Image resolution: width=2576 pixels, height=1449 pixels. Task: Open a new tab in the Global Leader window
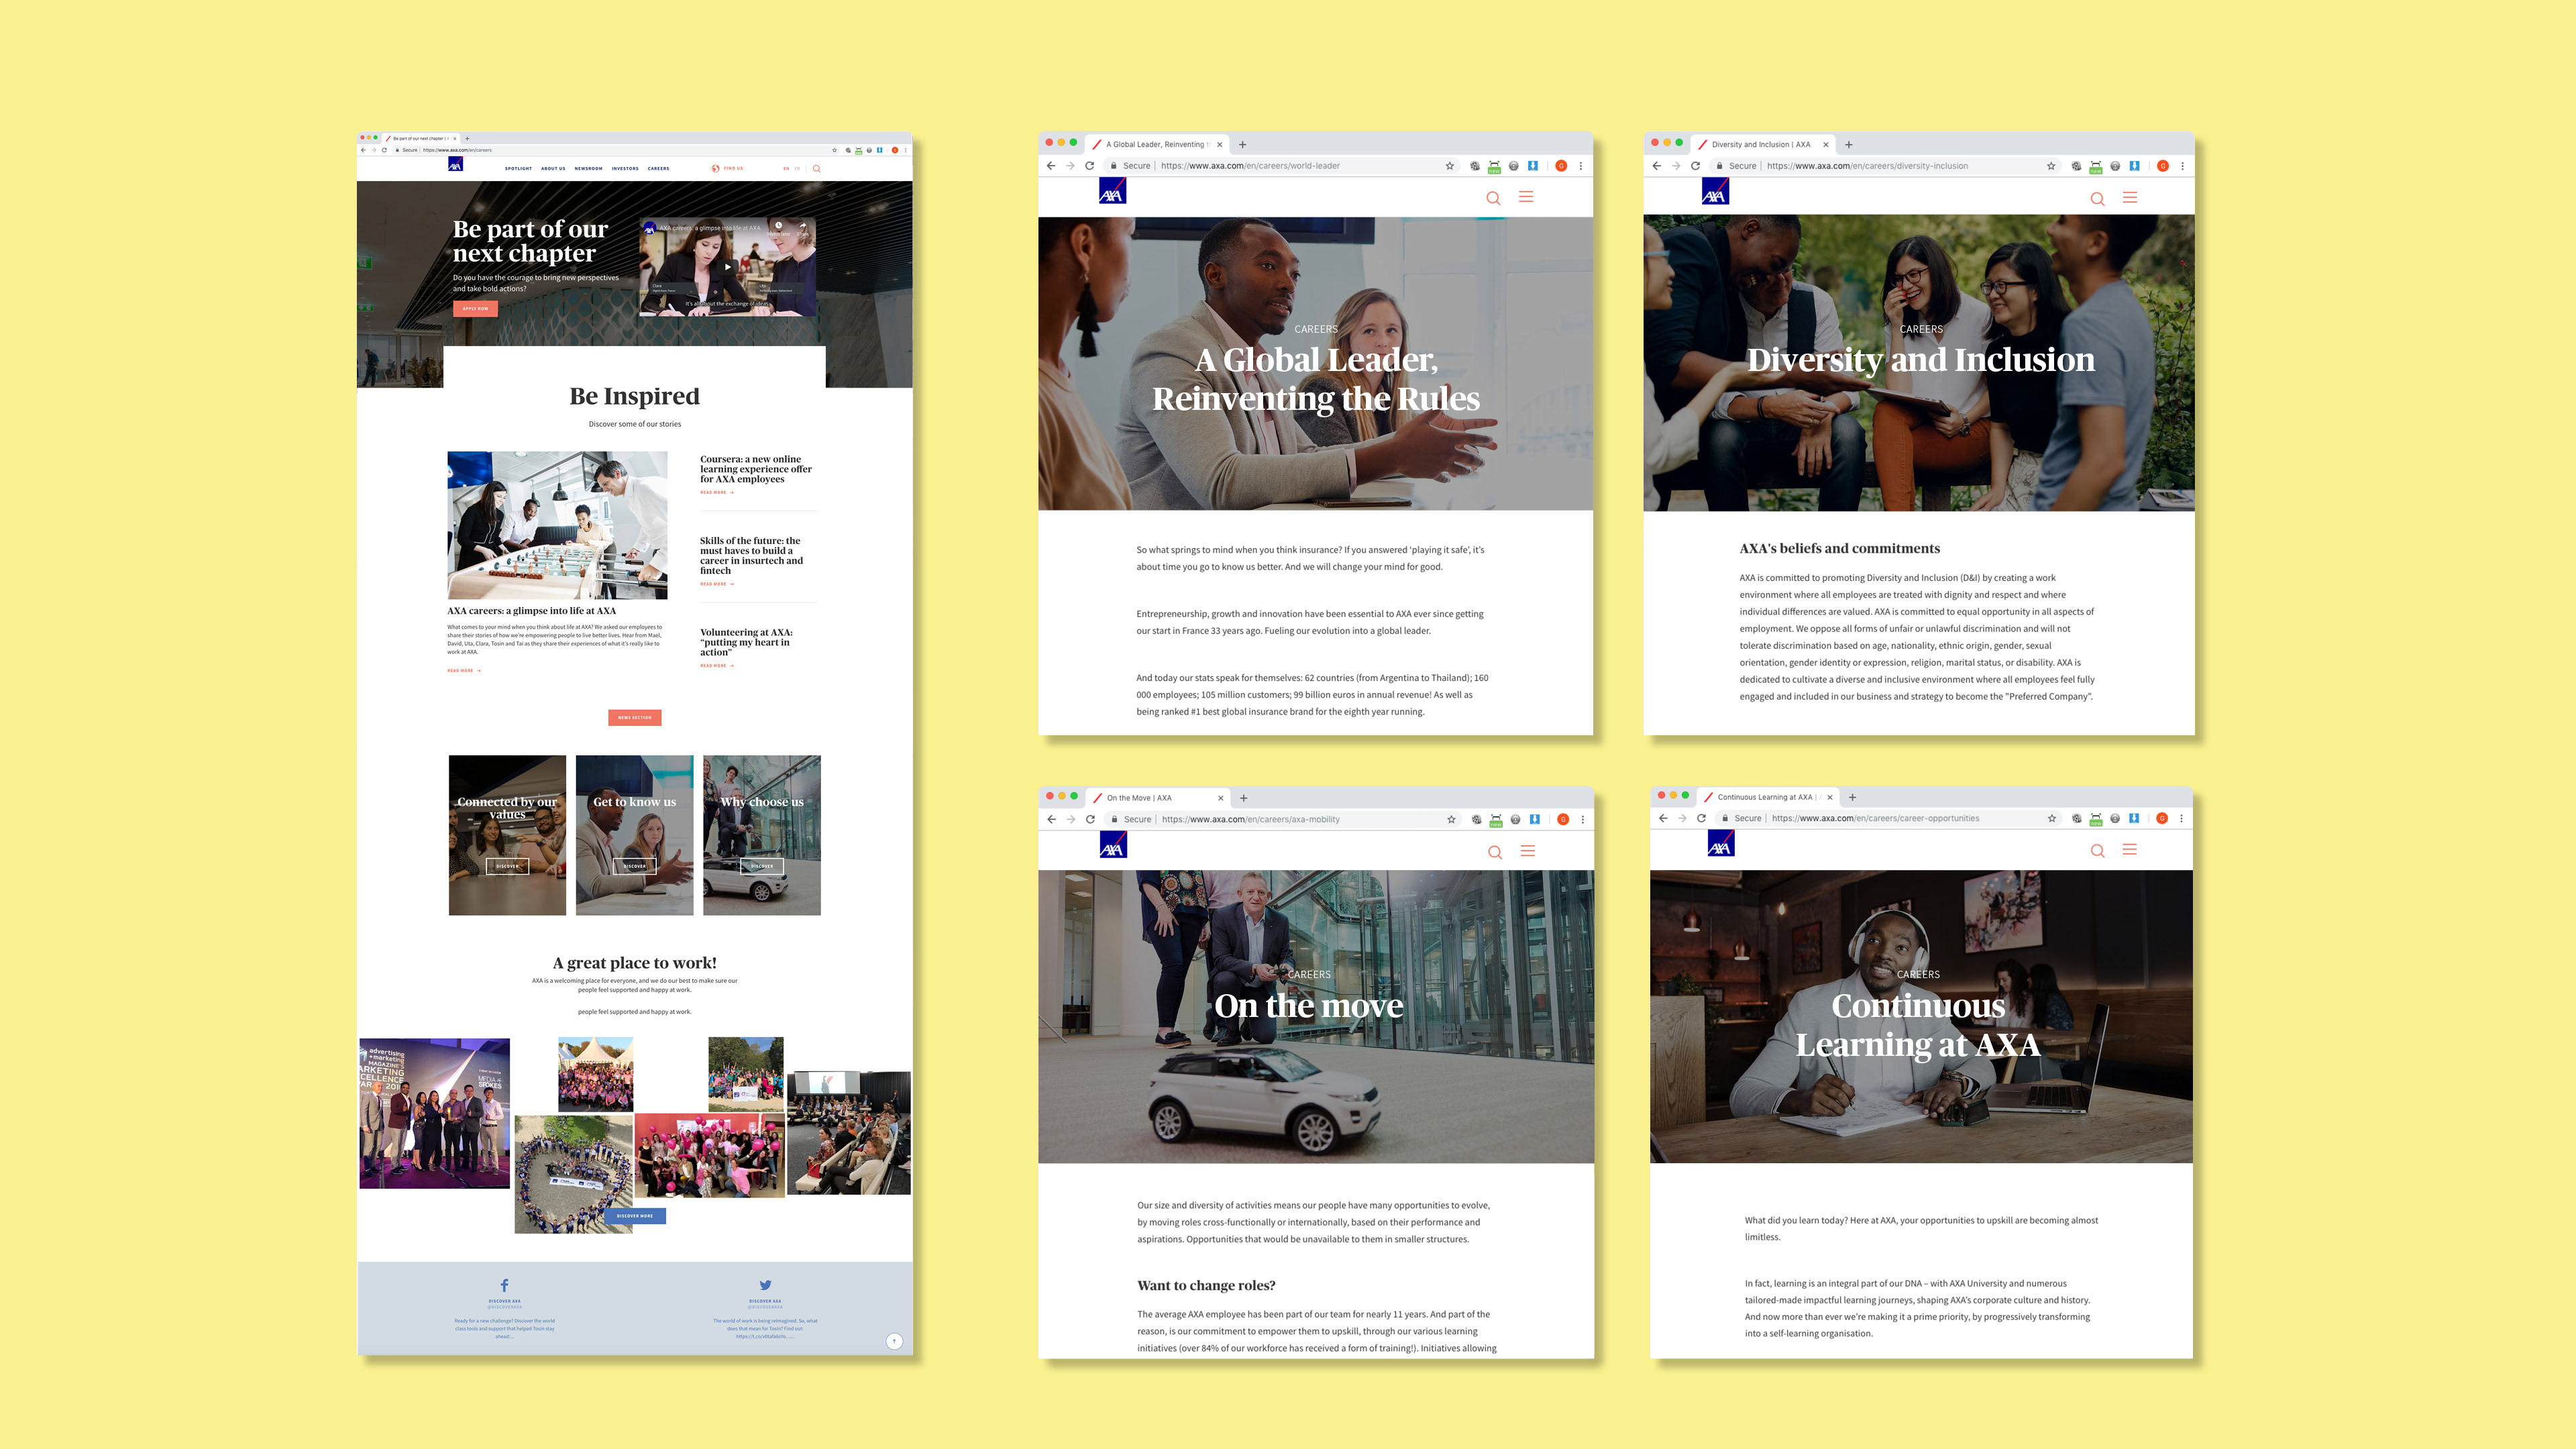coord(1243,144)
